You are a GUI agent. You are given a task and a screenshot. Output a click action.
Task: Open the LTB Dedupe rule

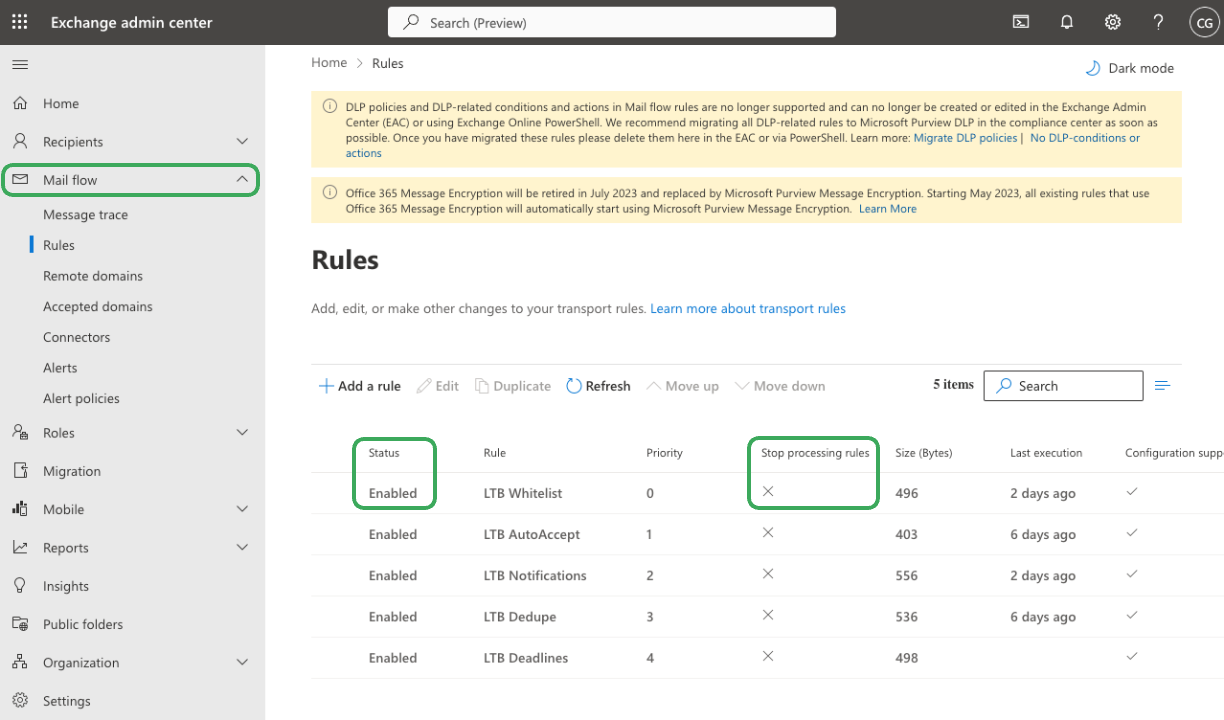[519, 617]
